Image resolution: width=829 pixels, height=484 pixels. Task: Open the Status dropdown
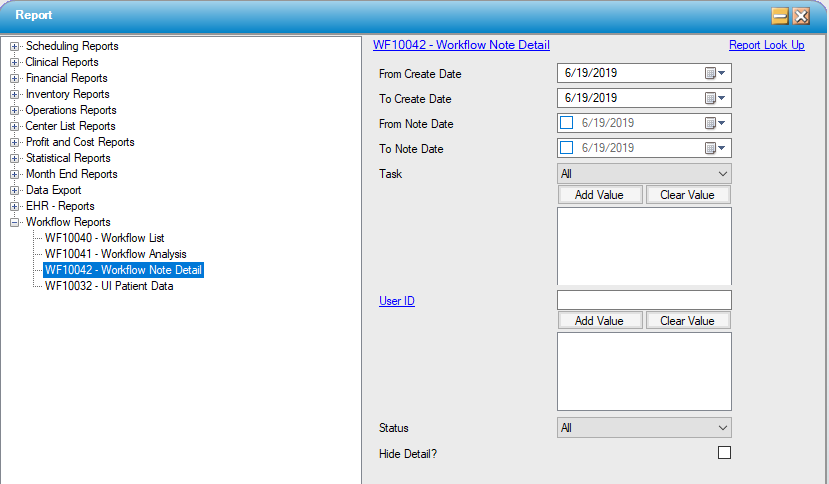pyautogui.click(x=643, y=428)
